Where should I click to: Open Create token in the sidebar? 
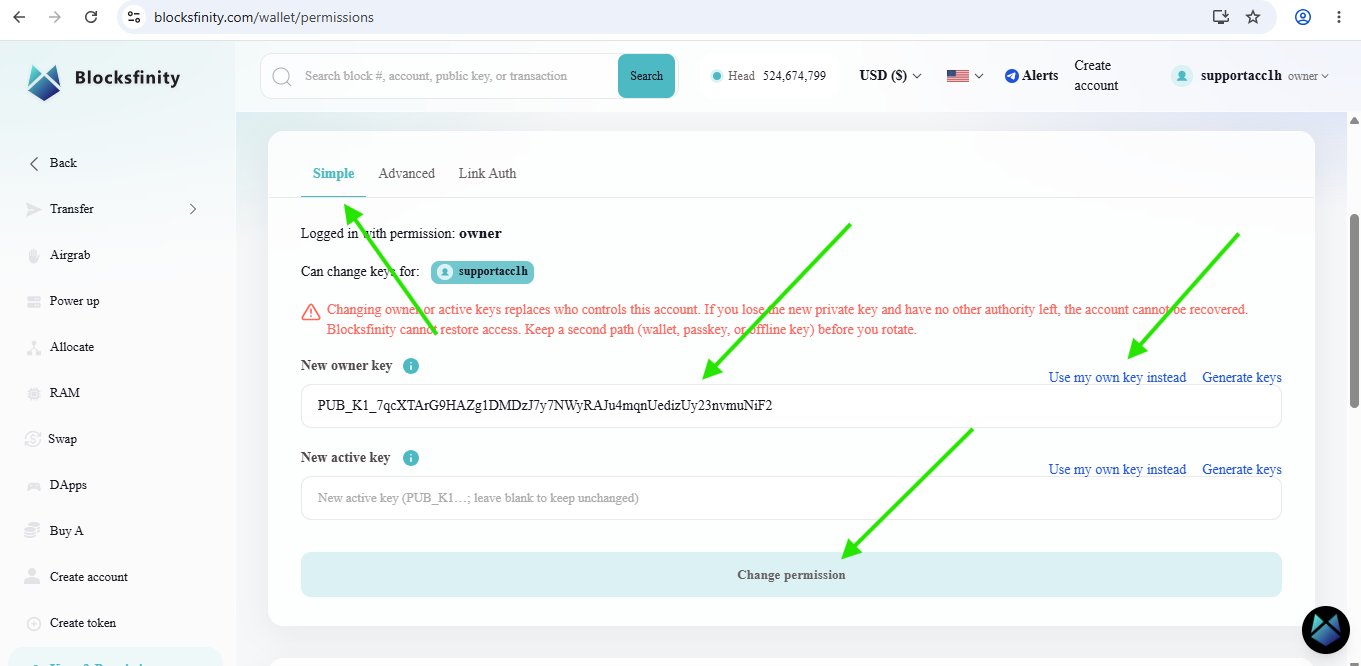pos(83,623)
